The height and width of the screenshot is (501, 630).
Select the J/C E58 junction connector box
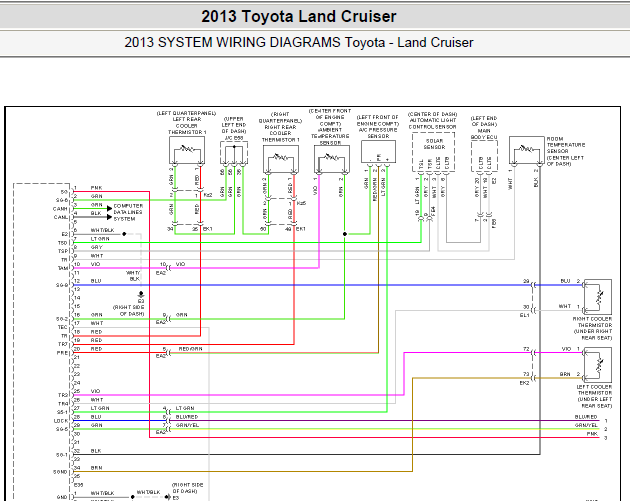click(234, 153)
